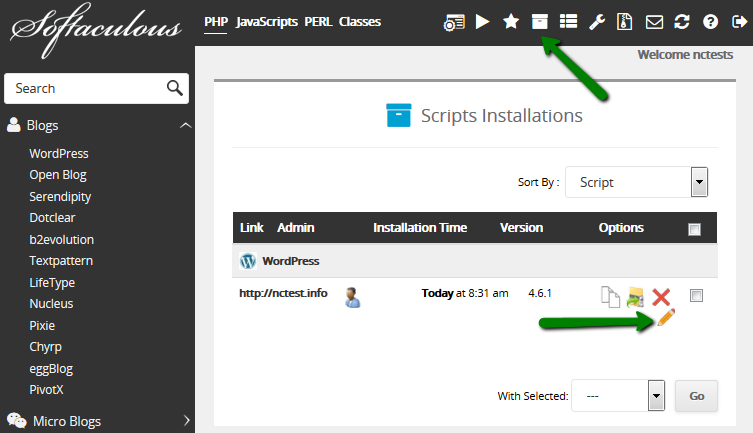This screenshot has height=433, width=753.
Task: Open the http://nctest.info link
Action: [283, 293]
